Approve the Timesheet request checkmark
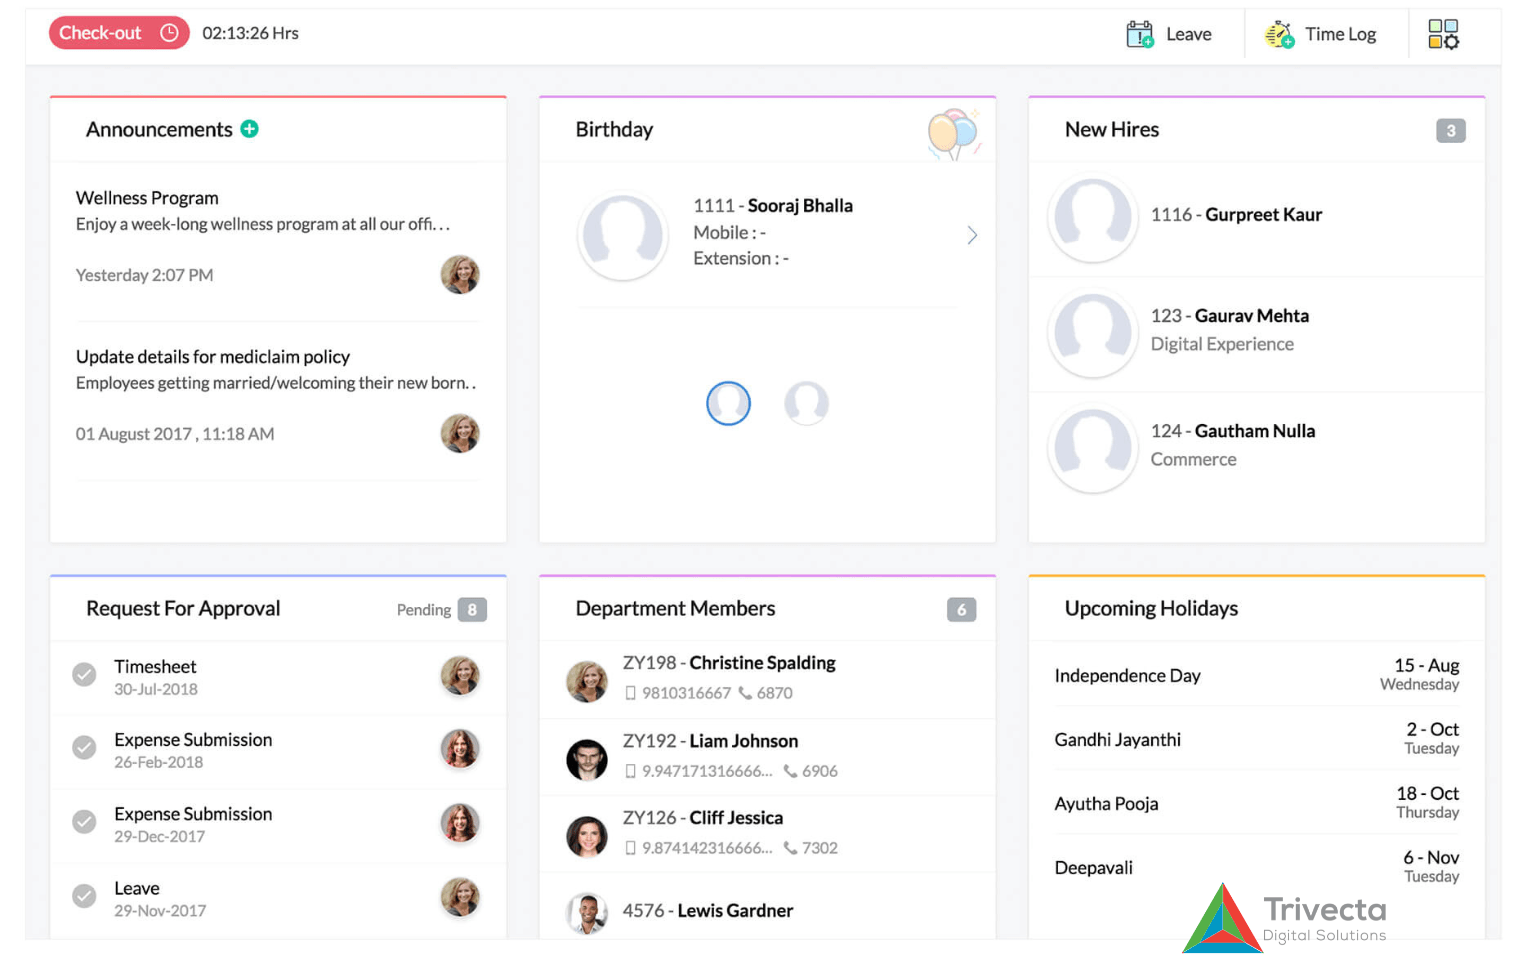Screen dimensions: 1536x980 coord(85,675)
